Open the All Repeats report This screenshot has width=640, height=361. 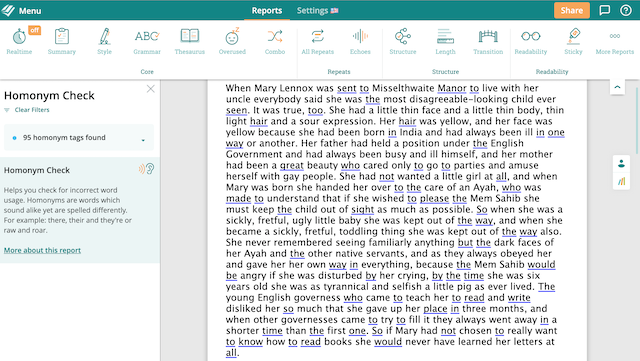pyautogui.click(x=318, y=41)
